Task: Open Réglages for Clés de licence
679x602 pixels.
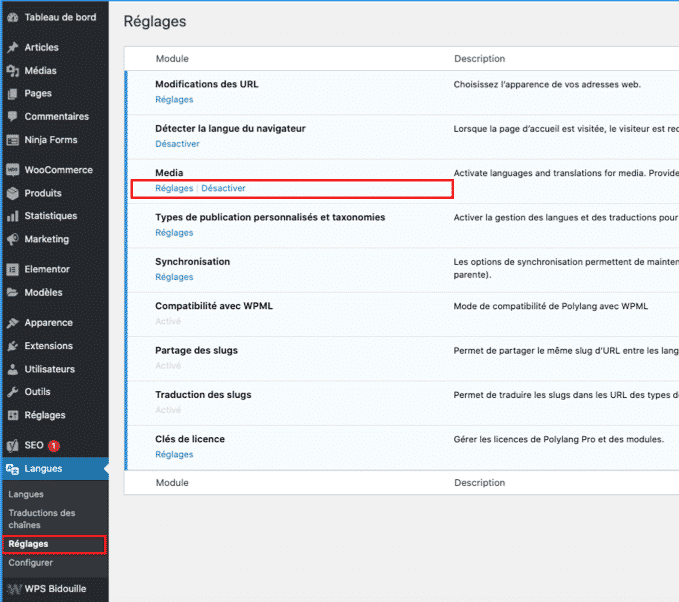Action: coord(174,455)
